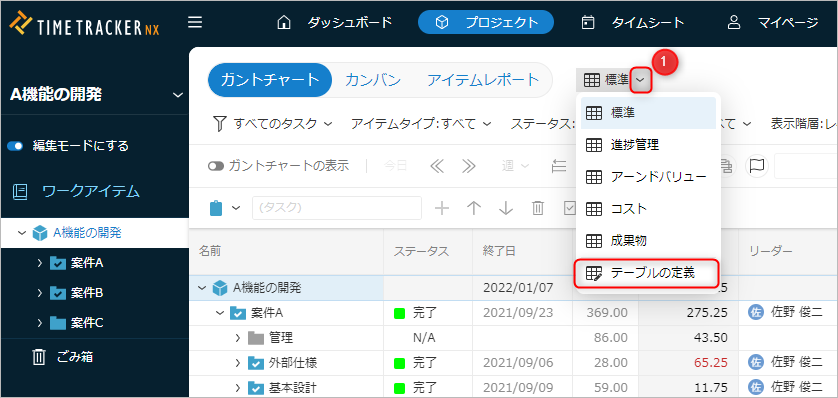Click the 終了日 column header
This screenshot has height=398, width=838.
click(523, 252)
